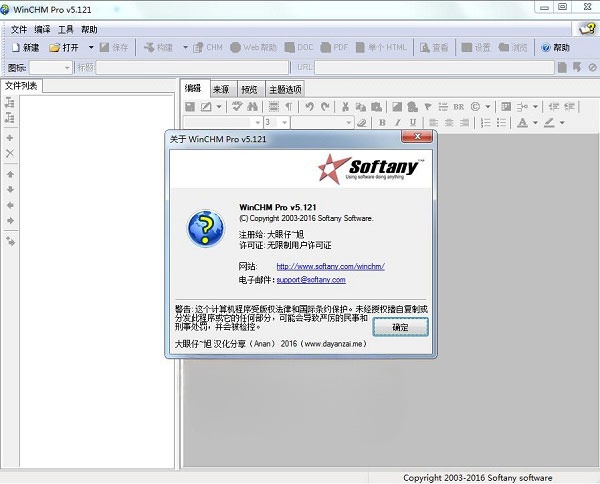Screen dimensions: 600x484
Task: Click the New (新建) toolbar icon
Action: coord(24,47)
